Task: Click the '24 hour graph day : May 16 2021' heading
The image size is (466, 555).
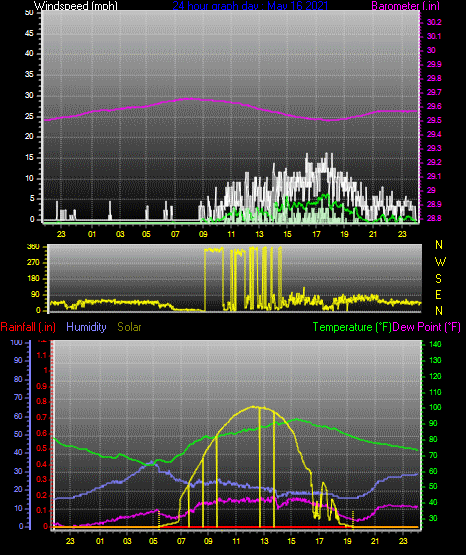Action: (x=251, y=6)
